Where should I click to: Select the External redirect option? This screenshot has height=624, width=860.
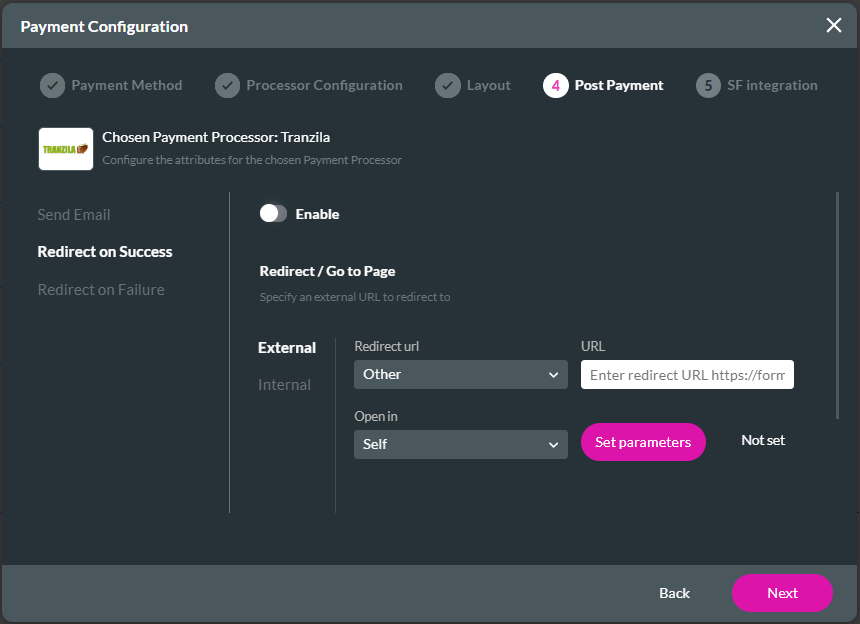click(x=287, y=347)
